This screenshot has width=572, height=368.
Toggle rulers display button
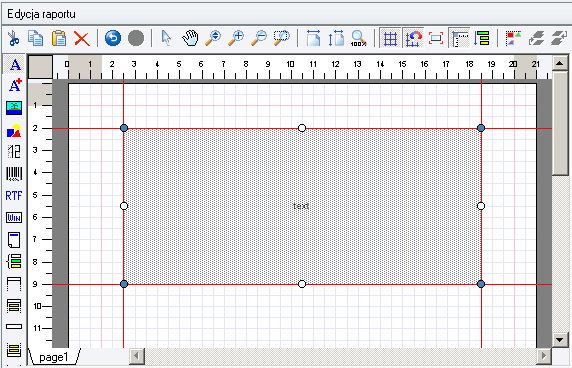(x=459, y=38)
